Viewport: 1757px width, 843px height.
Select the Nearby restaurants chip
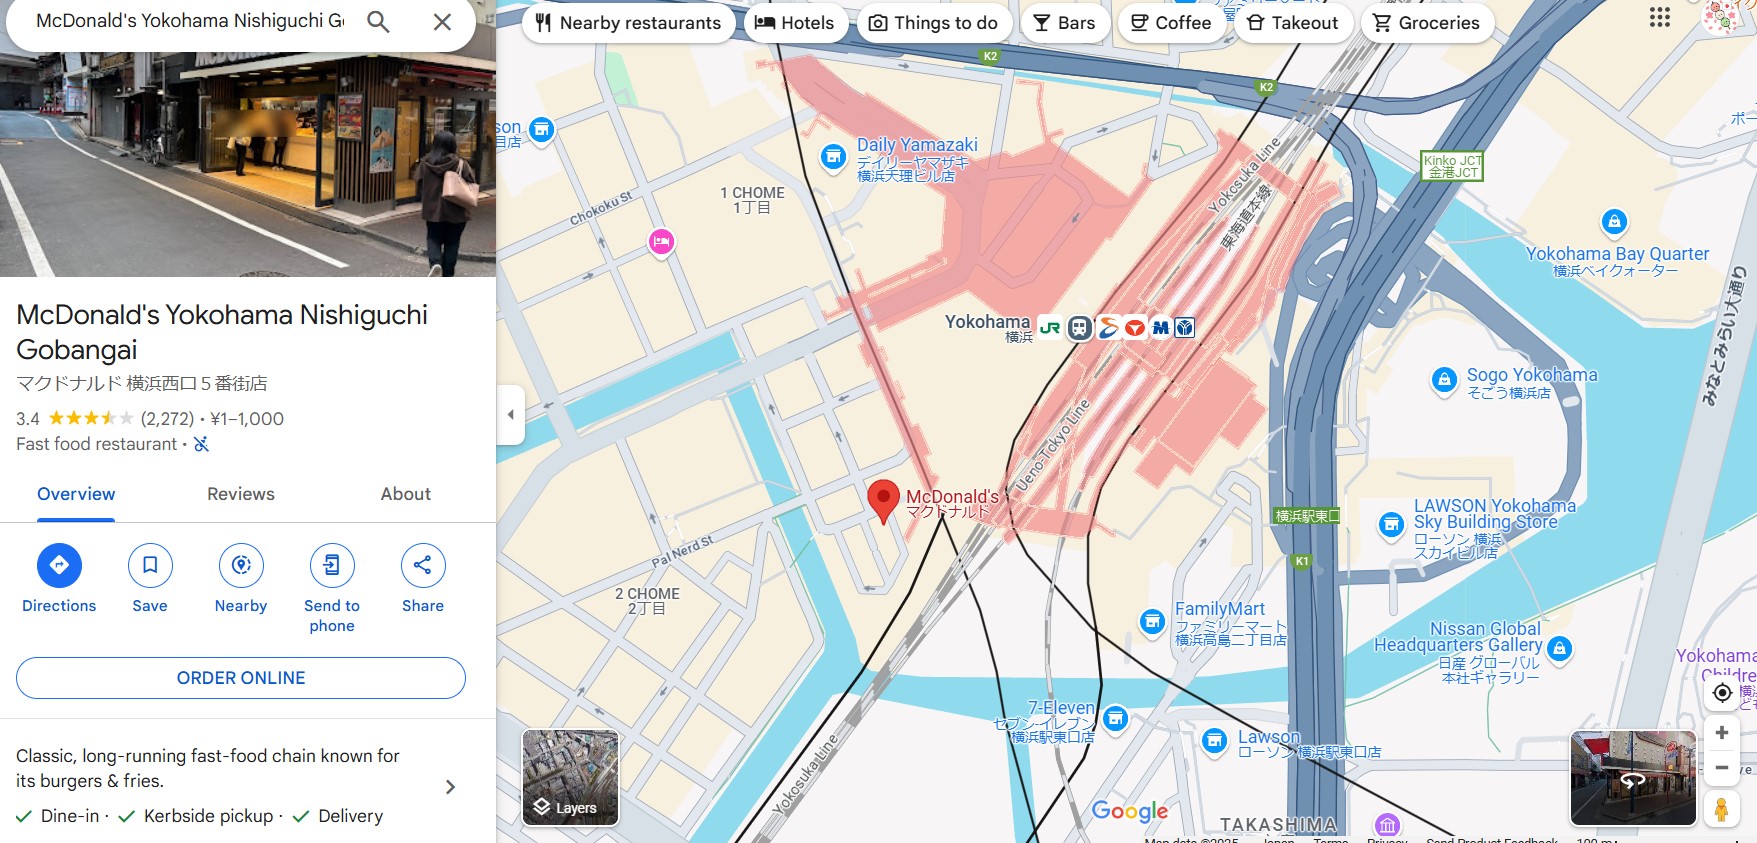pyautogui.click(x=629, y=23)
